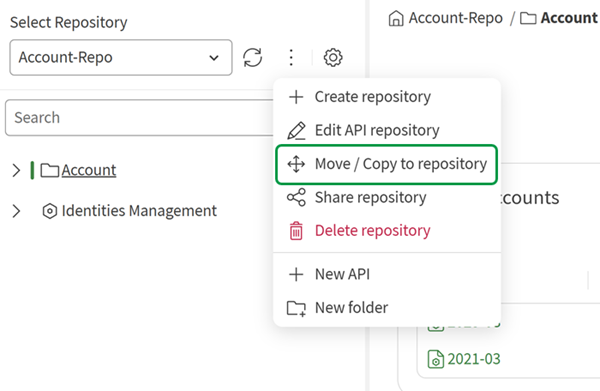Image resolution: width=600 pixels, height=391 pixels.
Task: Select New API from the menu
Action: [386, 274]
